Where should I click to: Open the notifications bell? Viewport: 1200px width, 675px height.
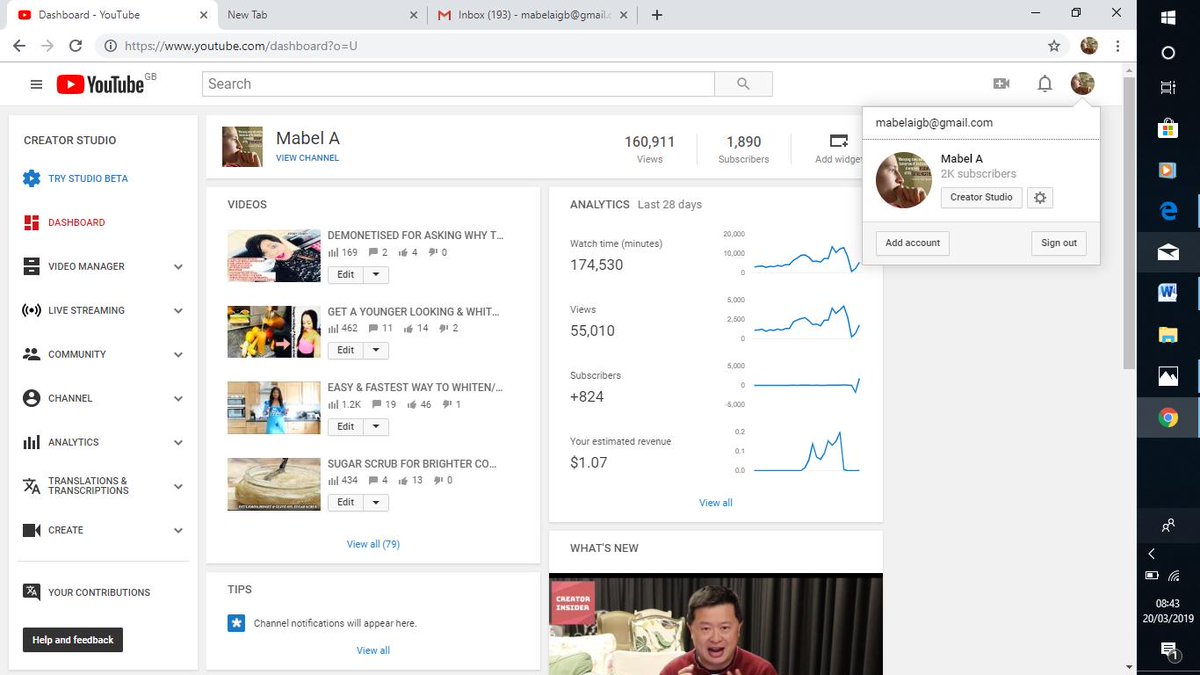coord(1045,84)
